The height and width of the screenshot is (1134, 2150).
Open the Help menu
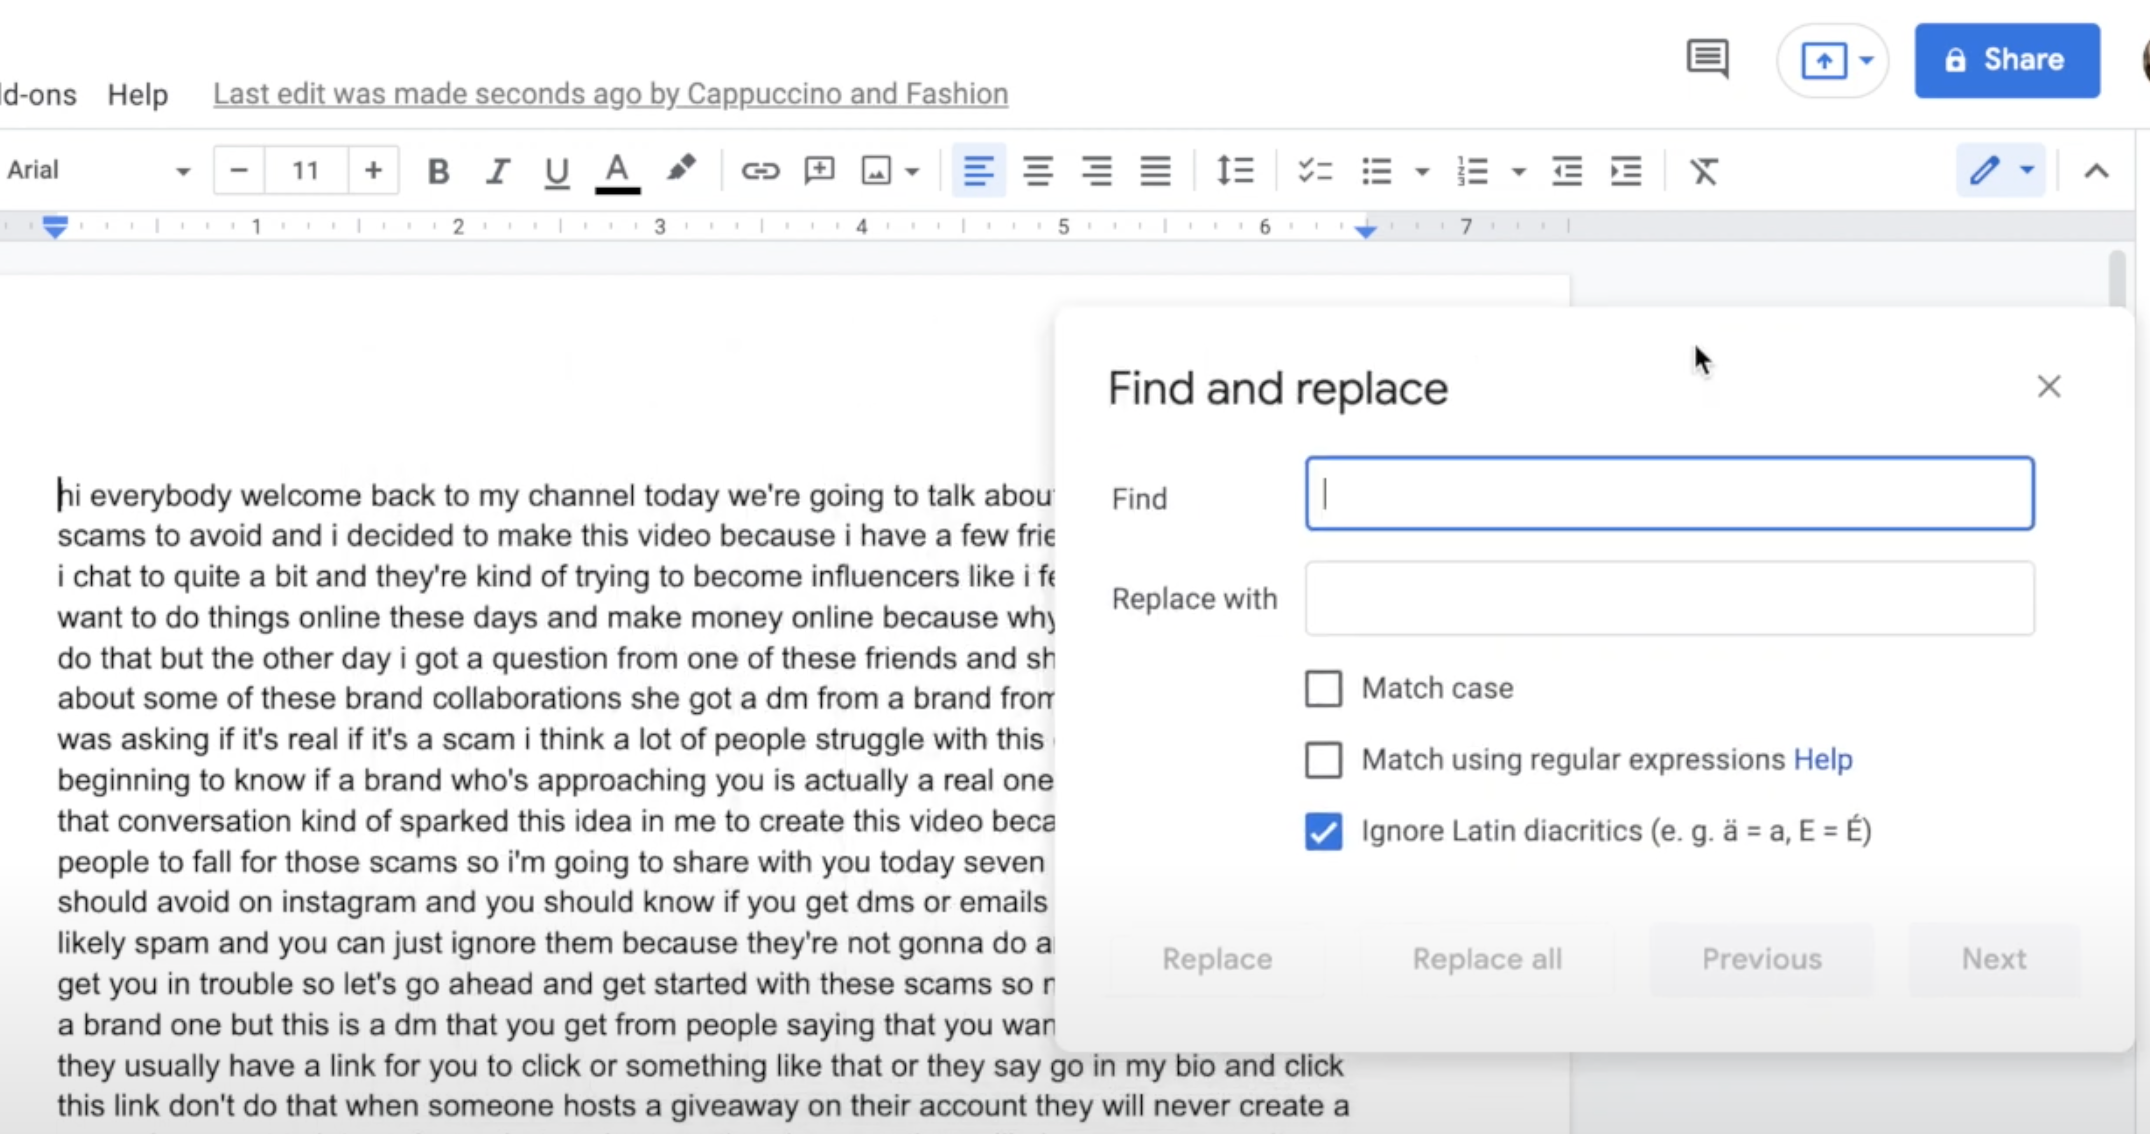pos(138,95)
